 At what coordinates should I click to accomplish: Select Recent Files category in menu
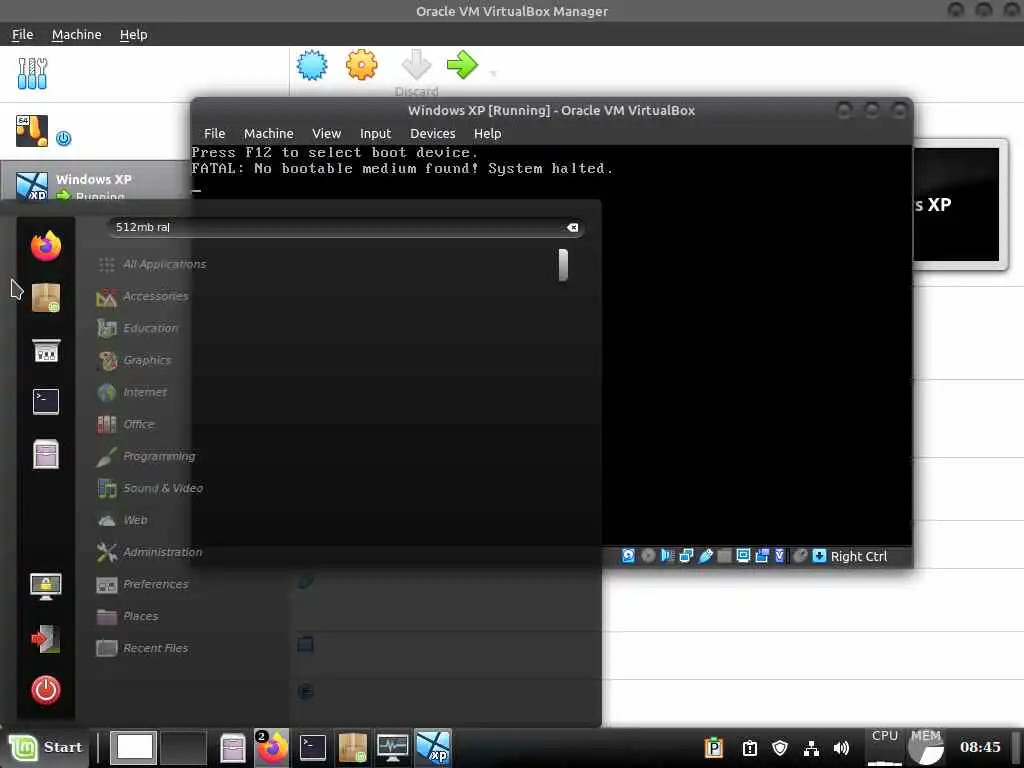click(x=142, y=648)
